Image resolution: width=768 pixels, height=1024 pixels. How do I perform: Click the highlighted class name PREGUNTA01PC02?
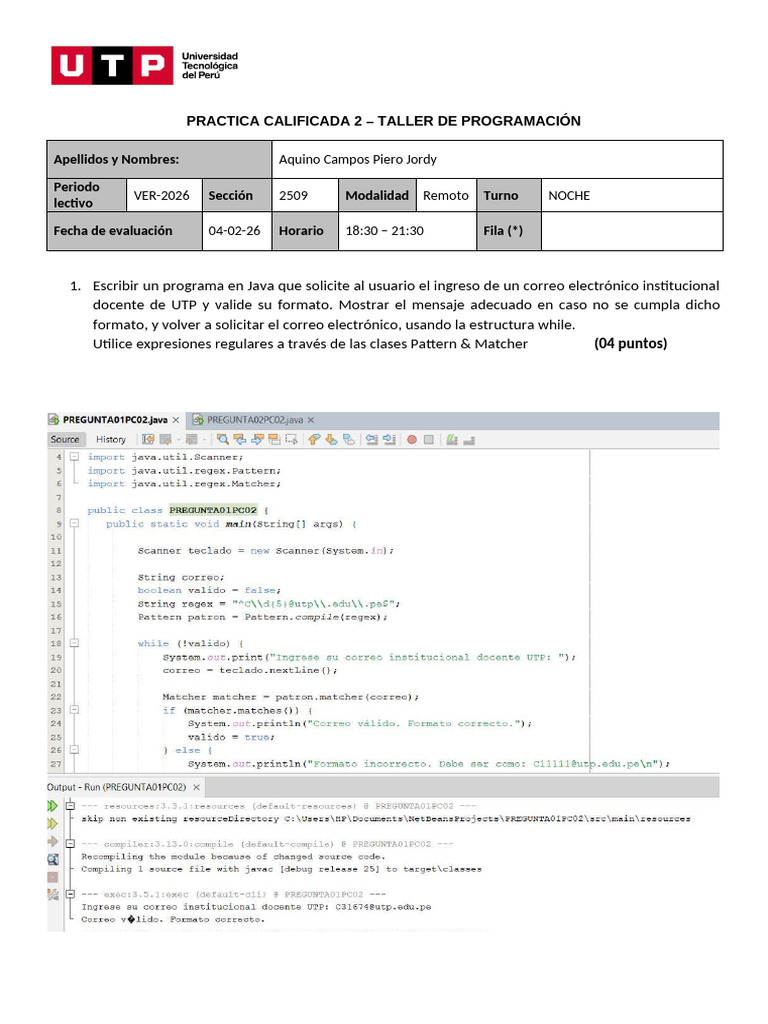click(213, 510)
